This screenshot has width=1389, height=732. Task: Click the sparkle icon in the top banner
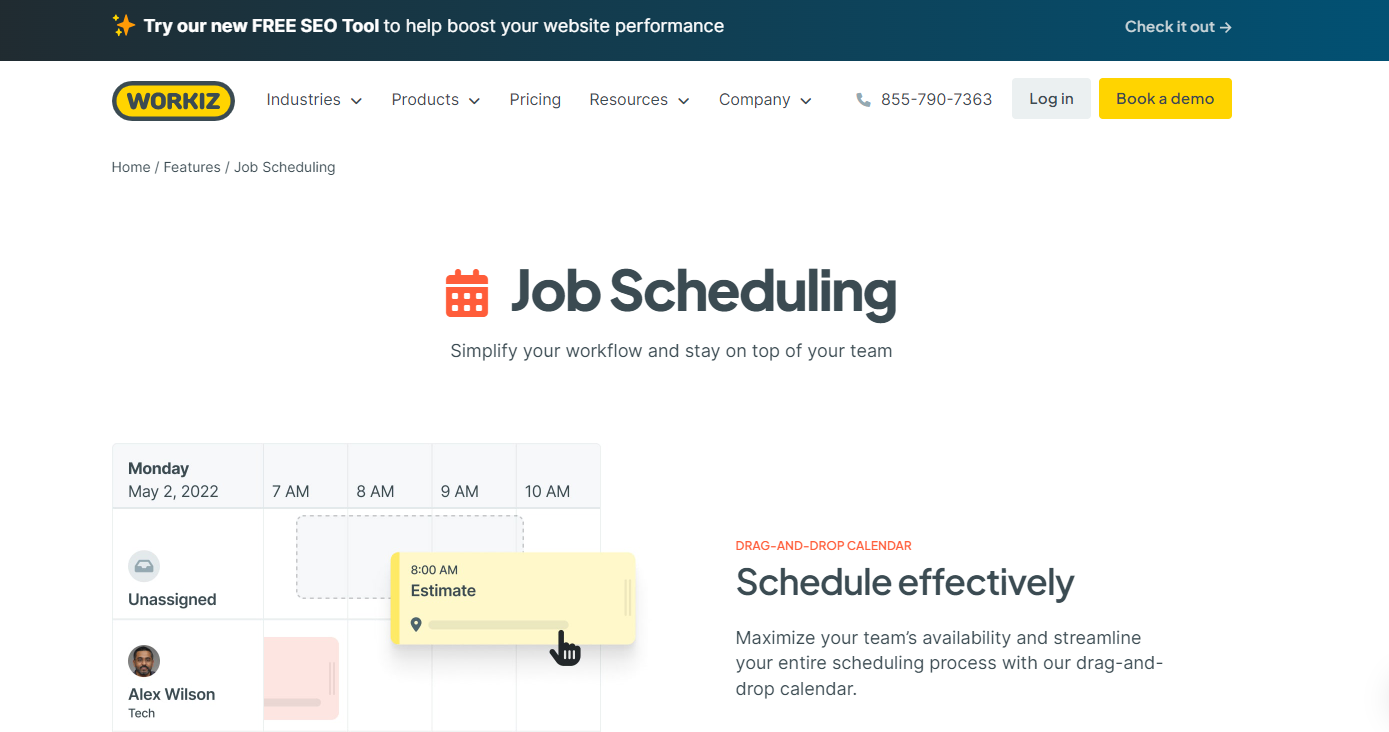coord(122,25)
